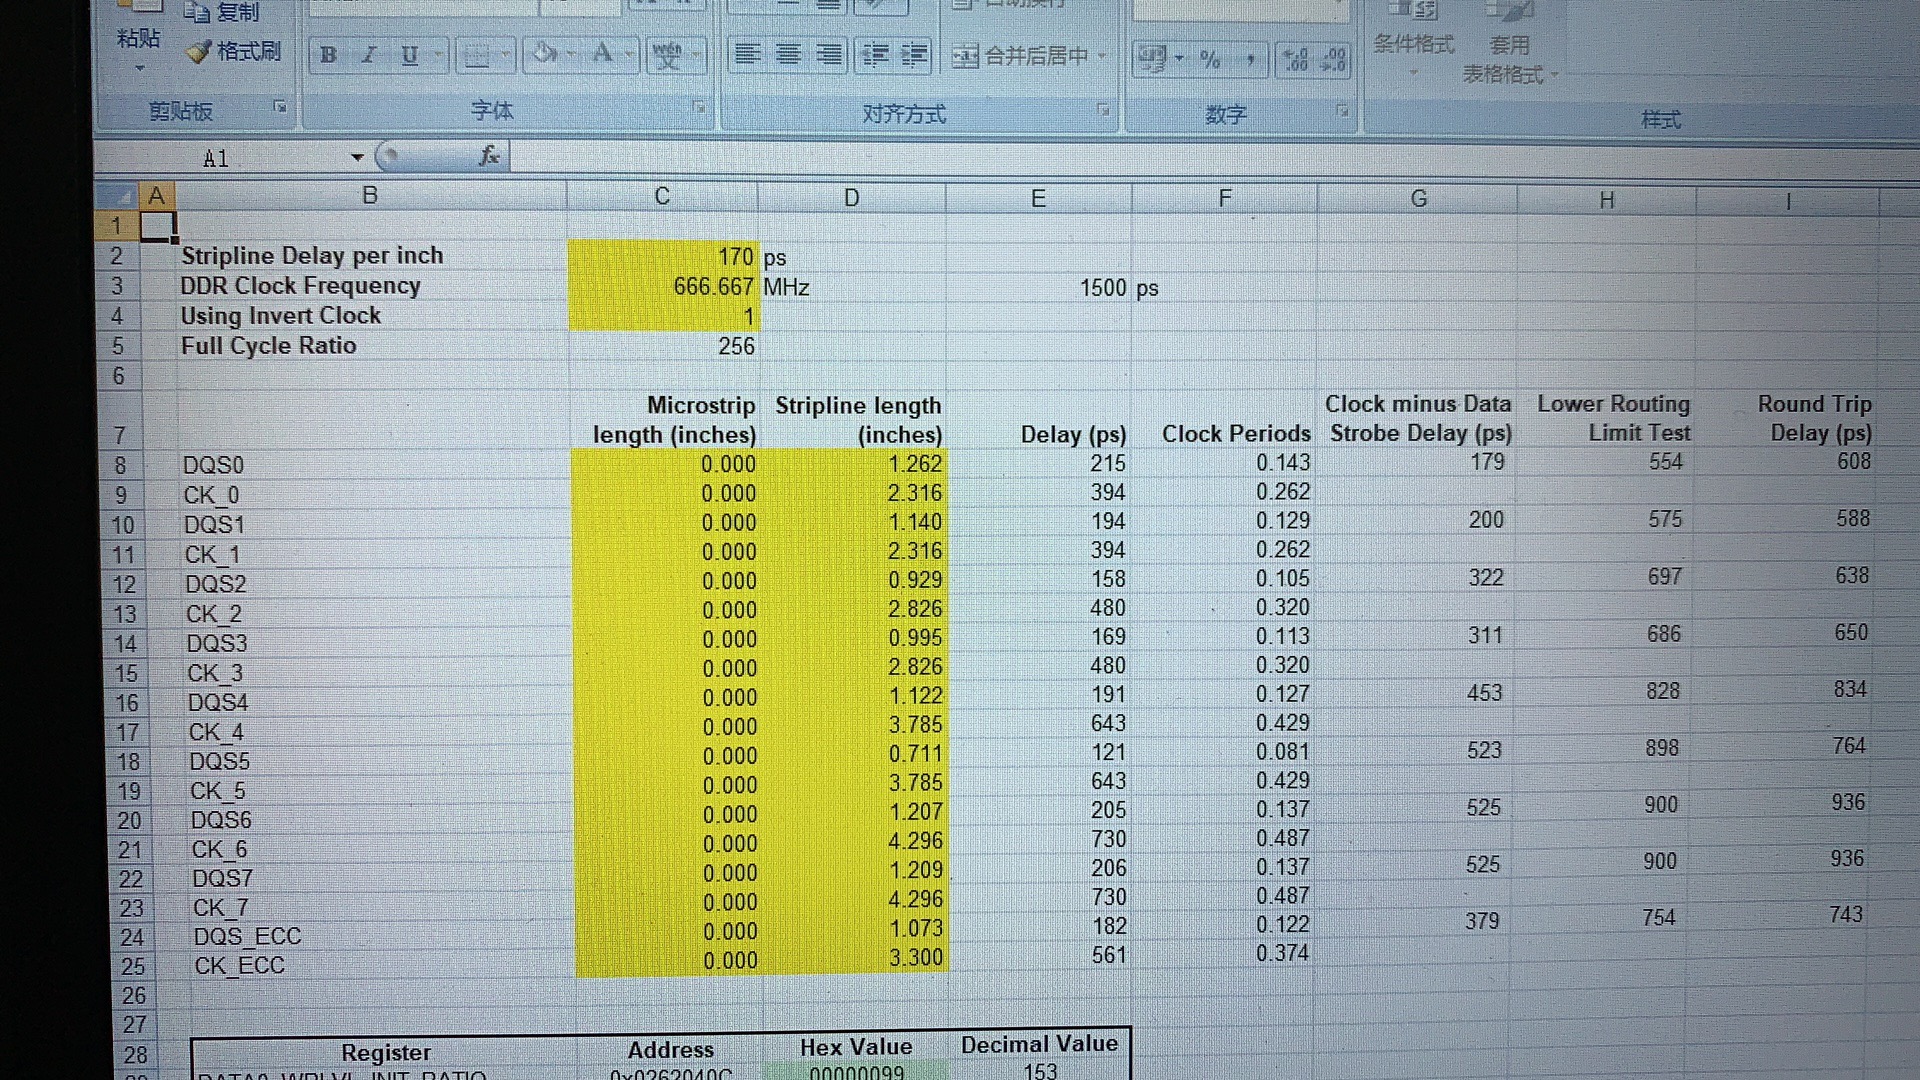This screenshot has height=1080, width=1920.
Task: Open the font group dialog launcher
Action: point(699,108)
